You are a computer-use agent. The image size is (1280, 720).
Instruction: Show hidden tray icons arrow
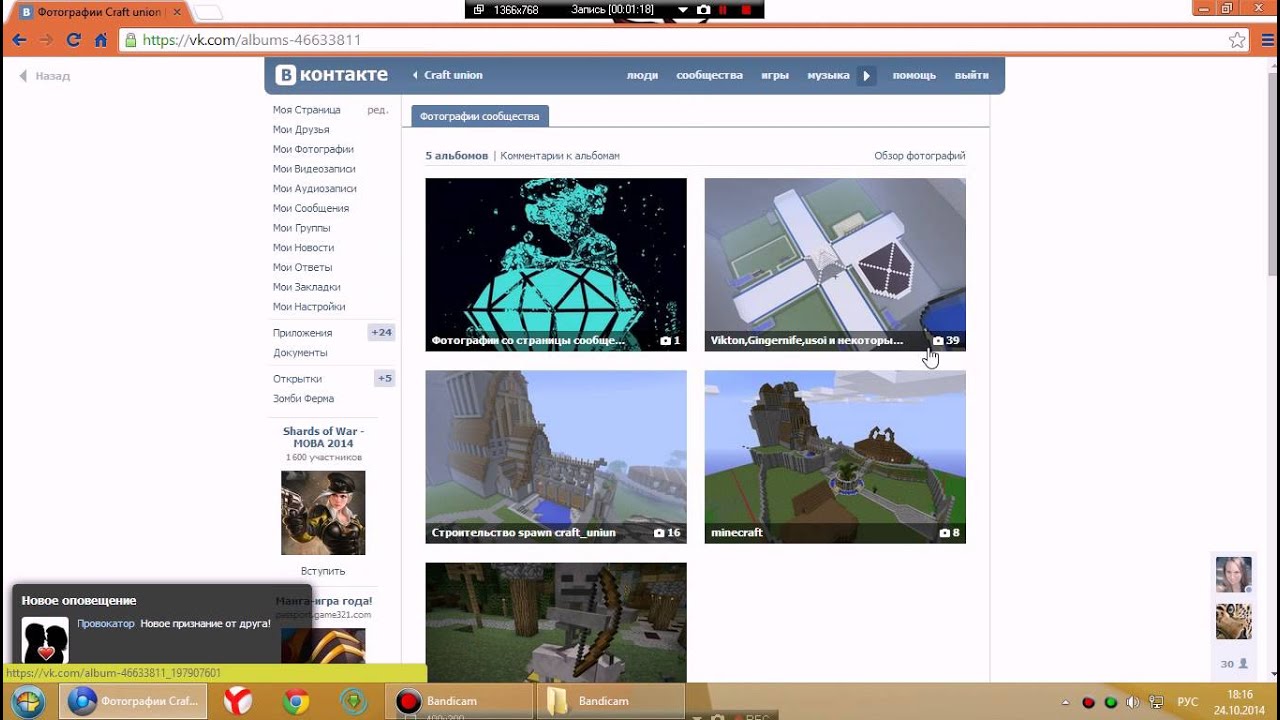click(x=1065, y=702)
